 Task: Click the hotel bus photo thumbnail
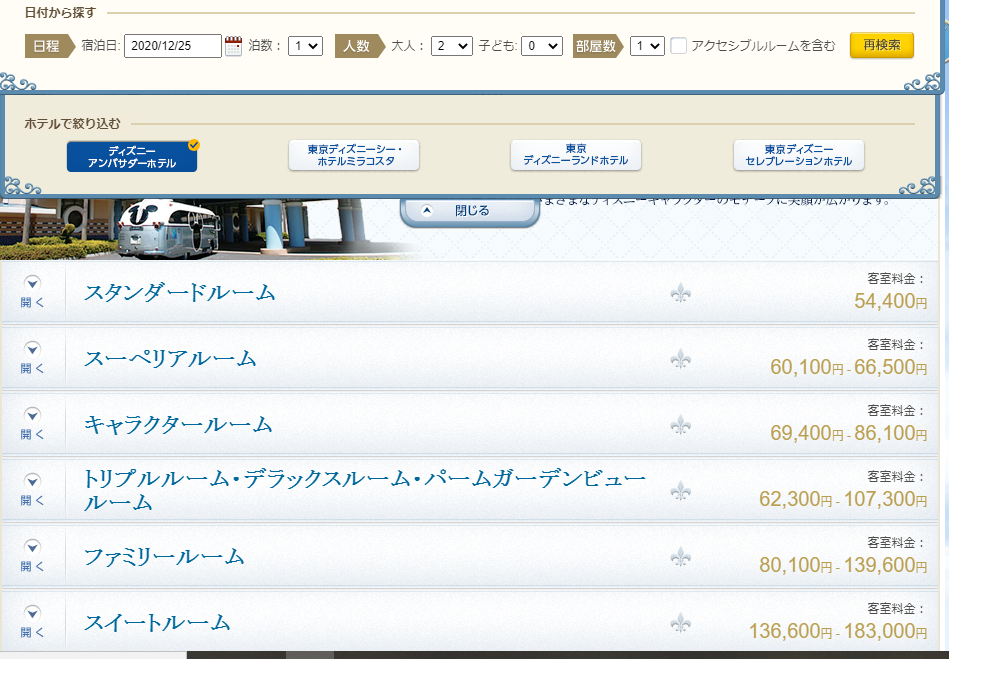pos(207,228)
